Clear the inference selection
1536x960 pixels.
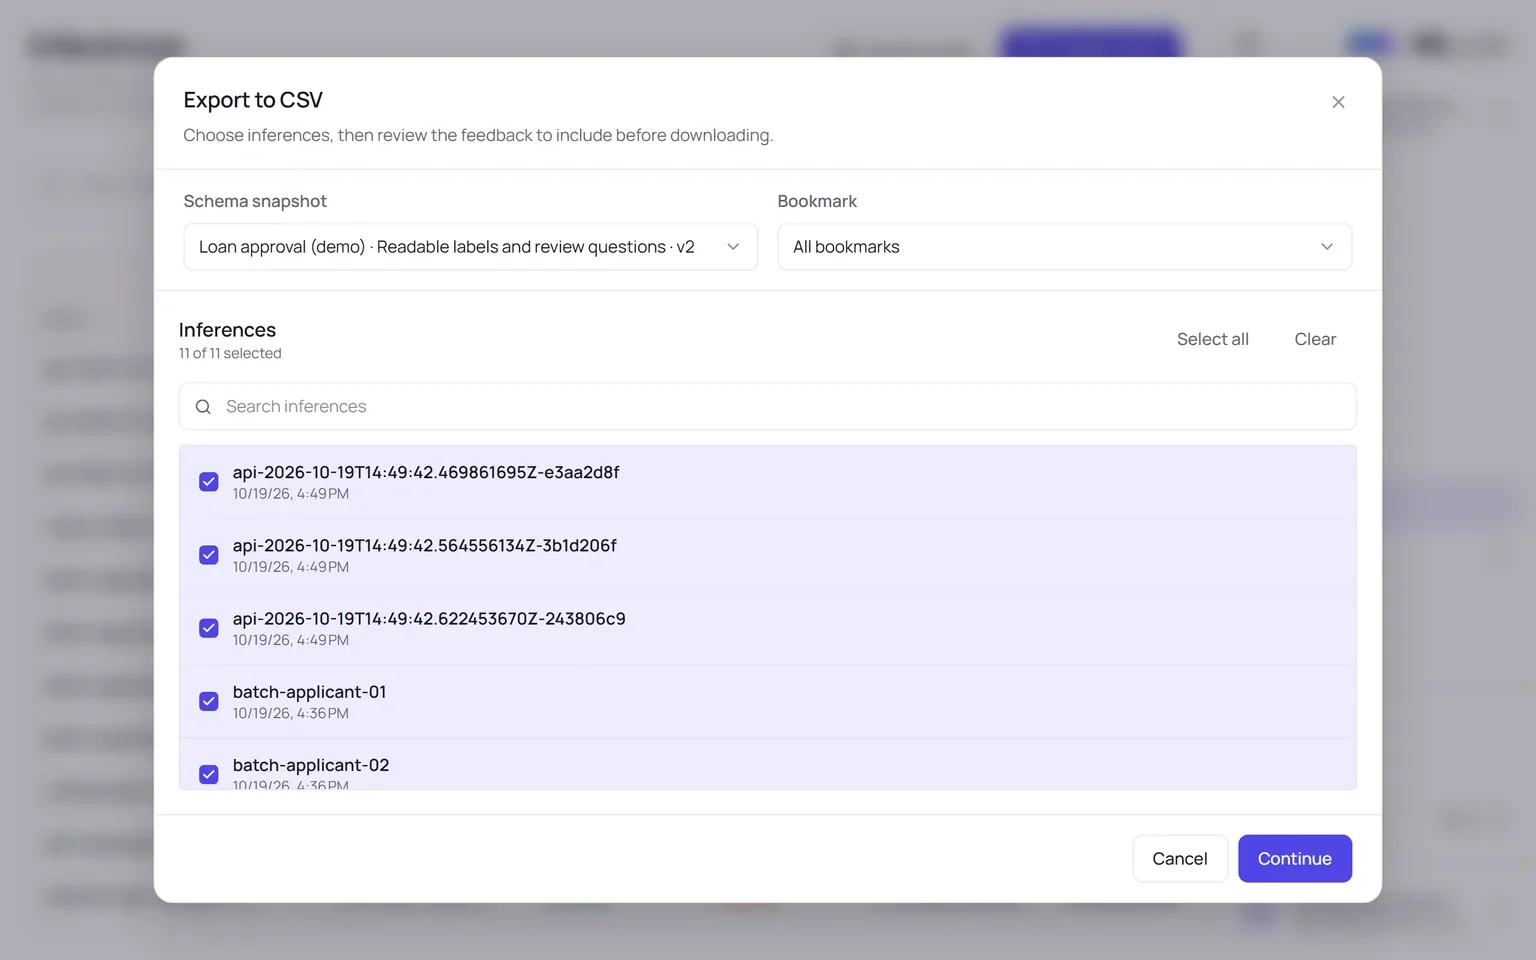1315,339
